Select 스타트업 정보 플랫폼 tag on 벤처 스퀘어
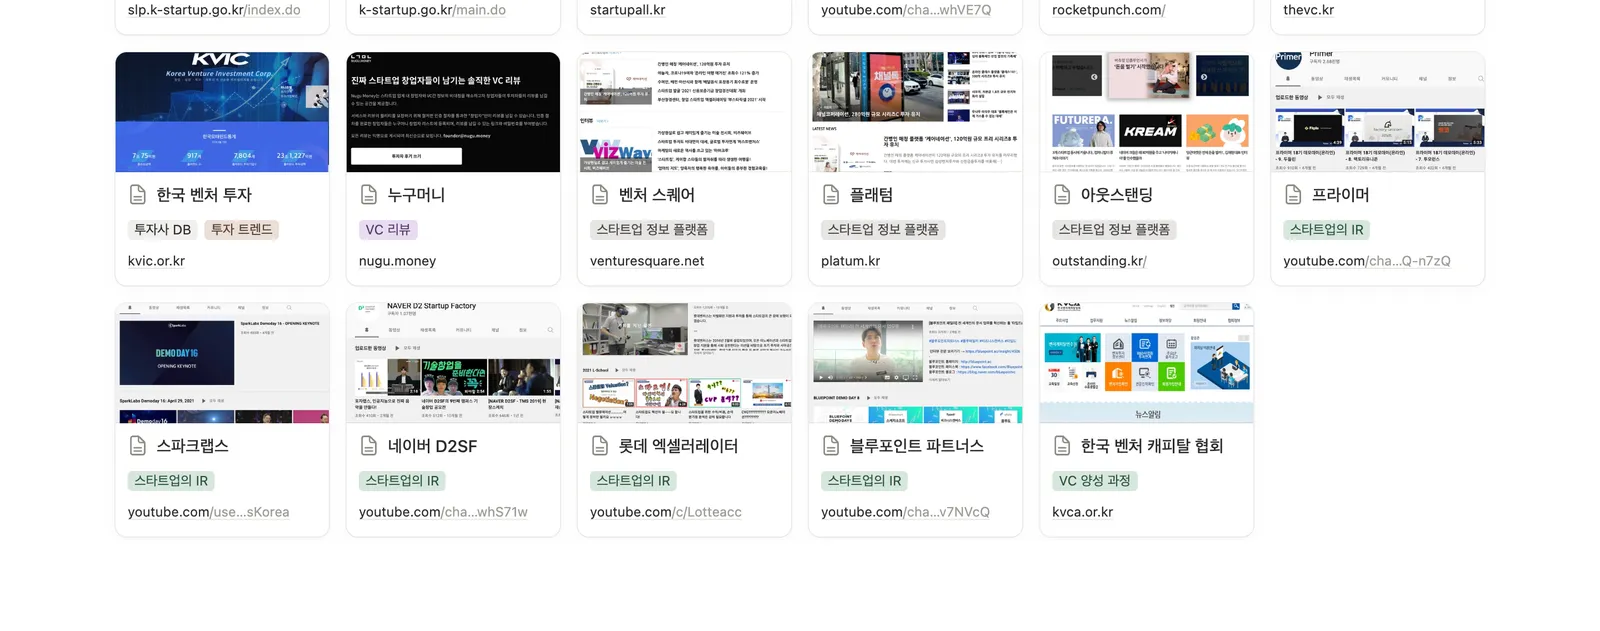Screen dimensions: 1600x631 652,230
